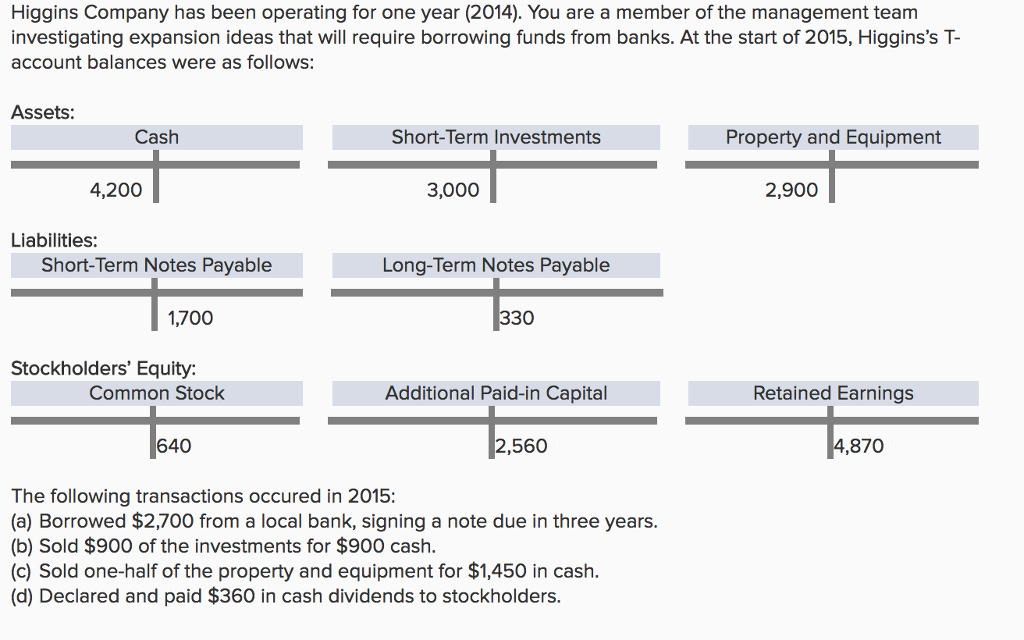Image resolution: width=1024 pixels, height=640 pixels.
Task: Select the 2,900 property balance
Action: pyautogui.click(x=791, y=190)
